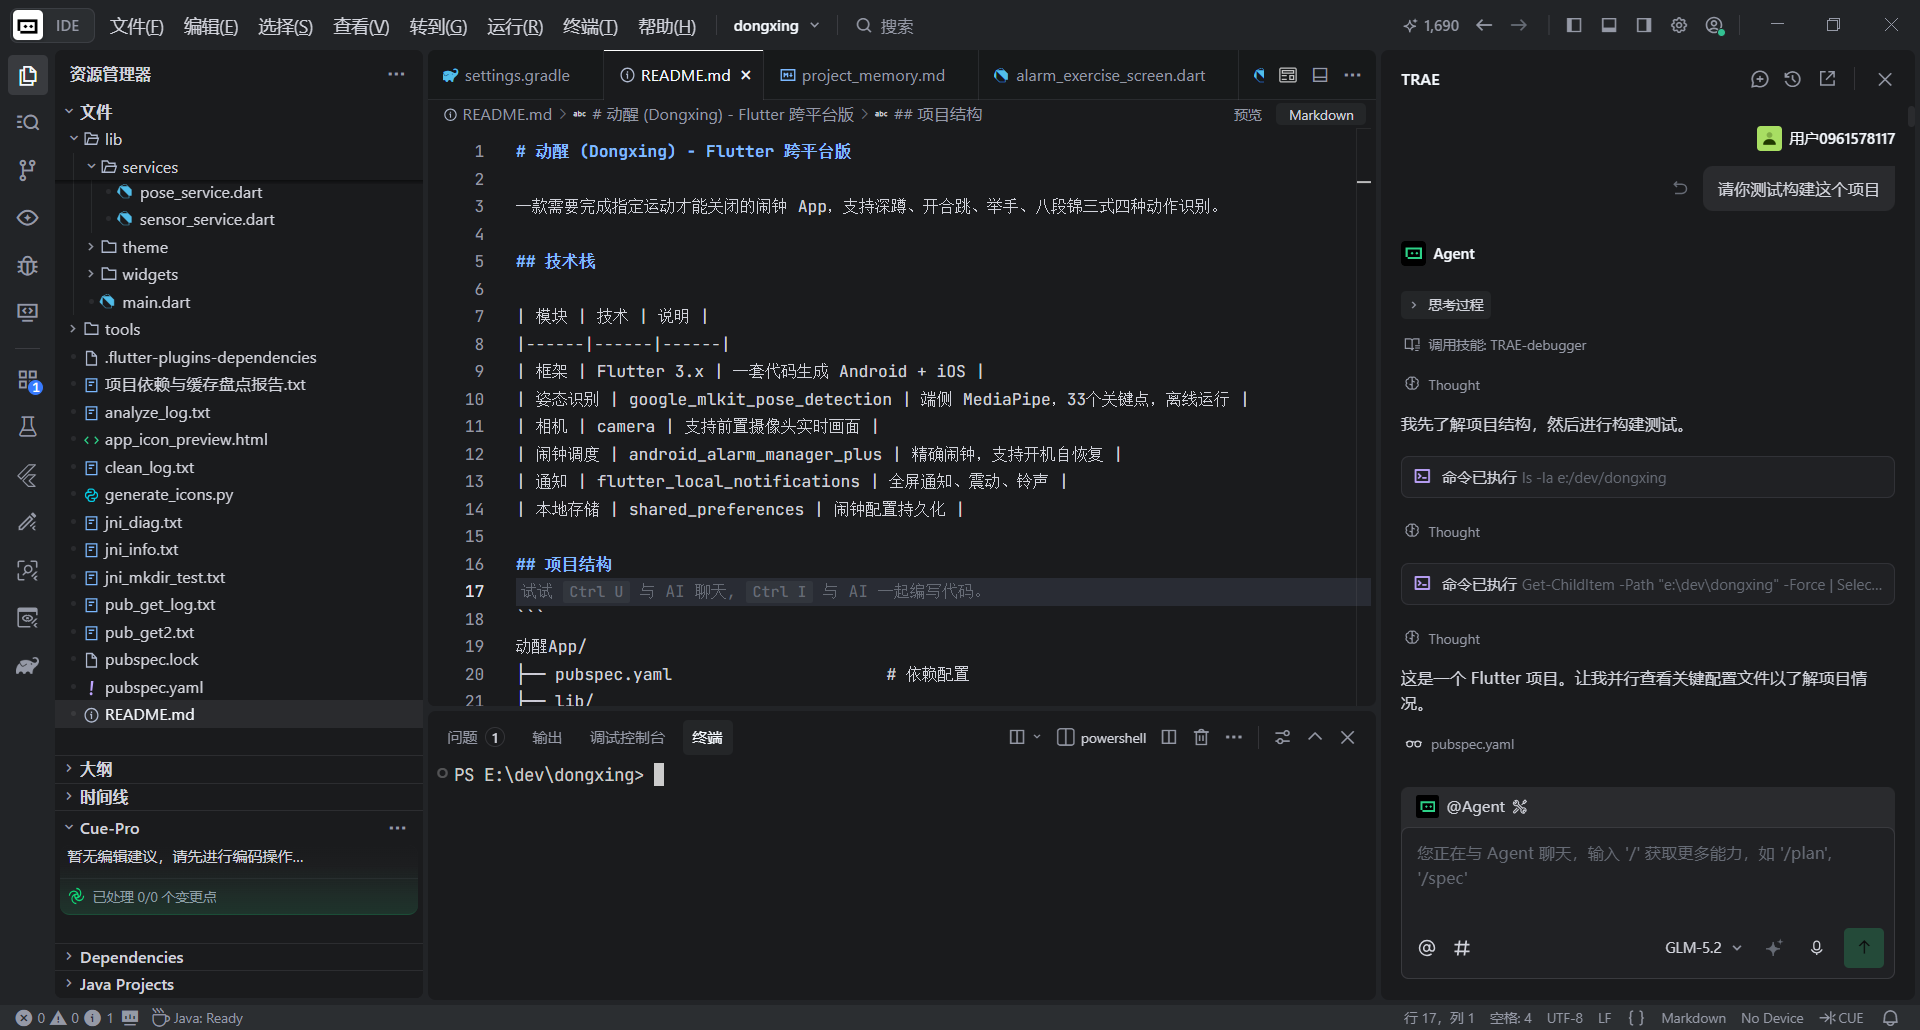Viewport: 1920px width, 1030px height.
Task: Expand the theme folder
Action: pos(91,247)
